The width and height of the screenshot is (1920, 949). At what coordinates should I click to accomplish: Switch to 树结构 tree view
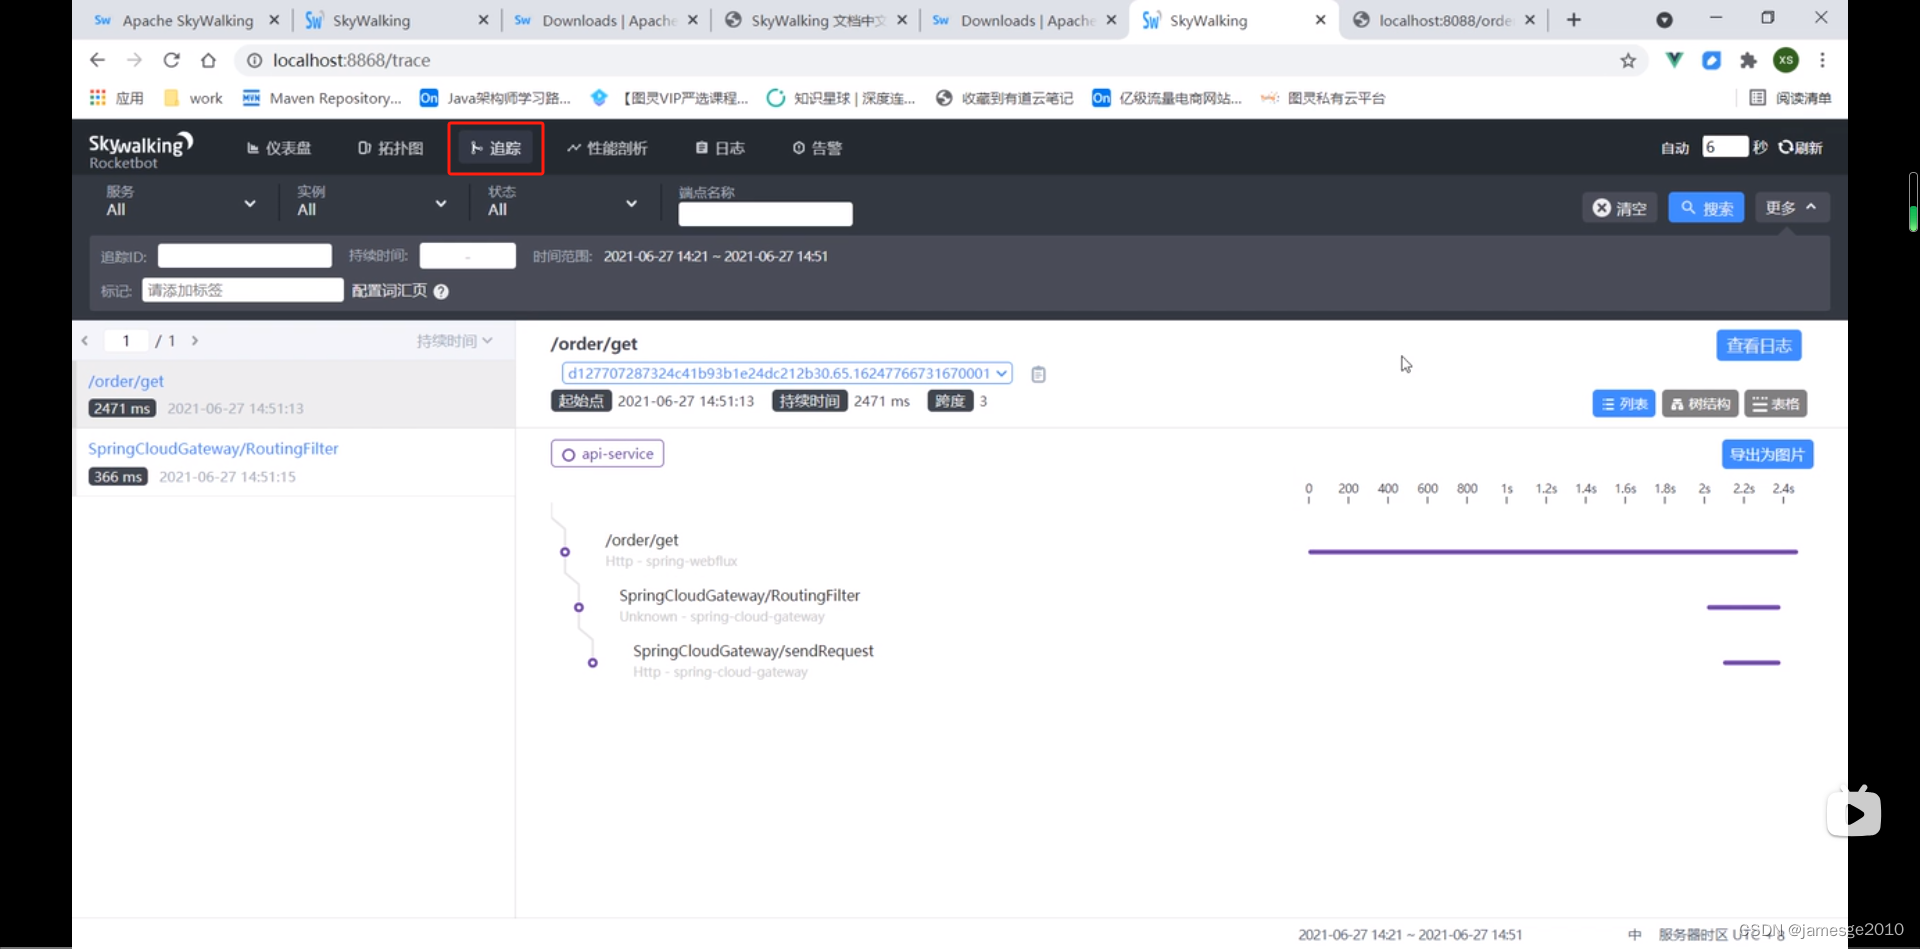[1700, 404]
